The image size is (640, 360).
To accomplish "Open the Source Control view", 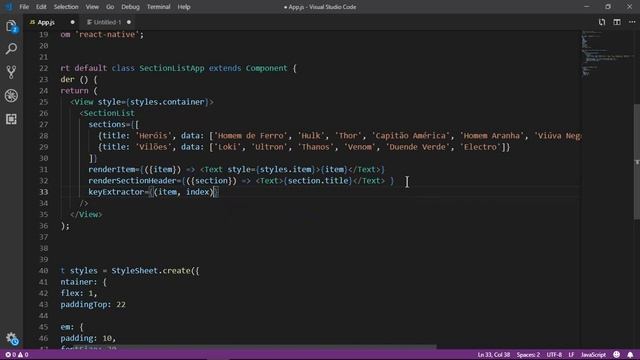I will point(11,72).
